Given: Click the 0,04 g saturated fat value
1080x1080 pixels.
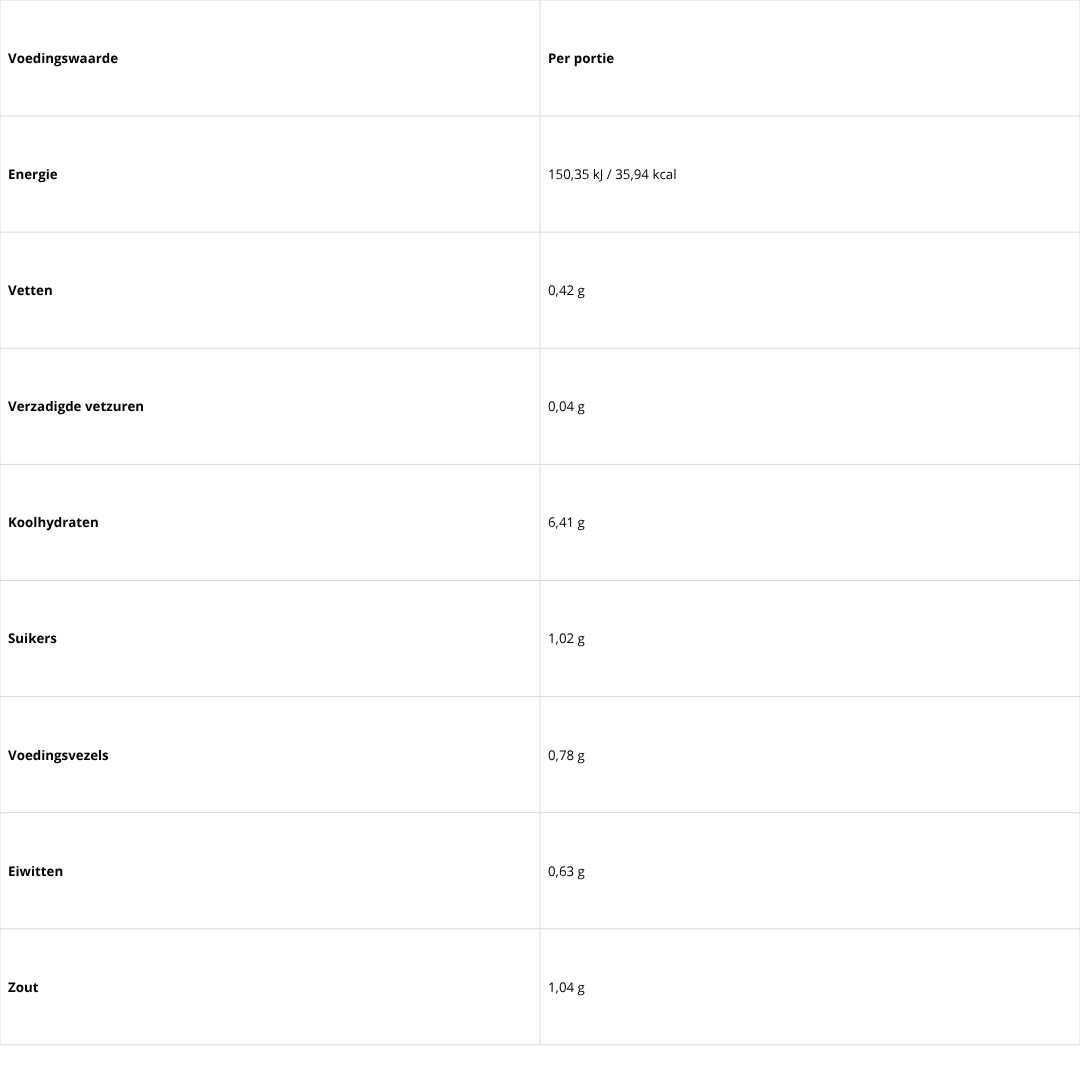Looking at the screenshot, I should [566, 406].
